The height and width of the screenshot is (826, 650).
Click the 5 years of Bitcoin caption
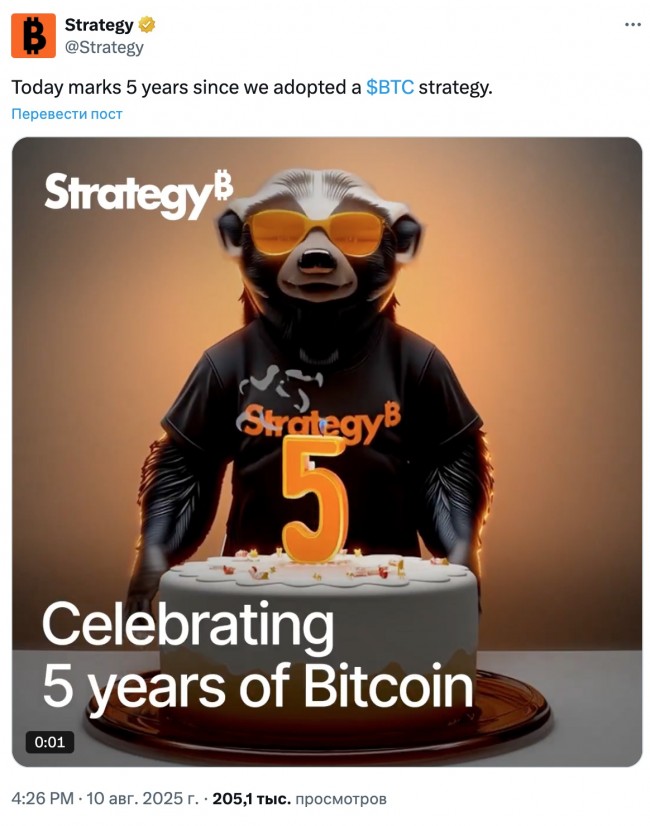(x=257, y=687)
